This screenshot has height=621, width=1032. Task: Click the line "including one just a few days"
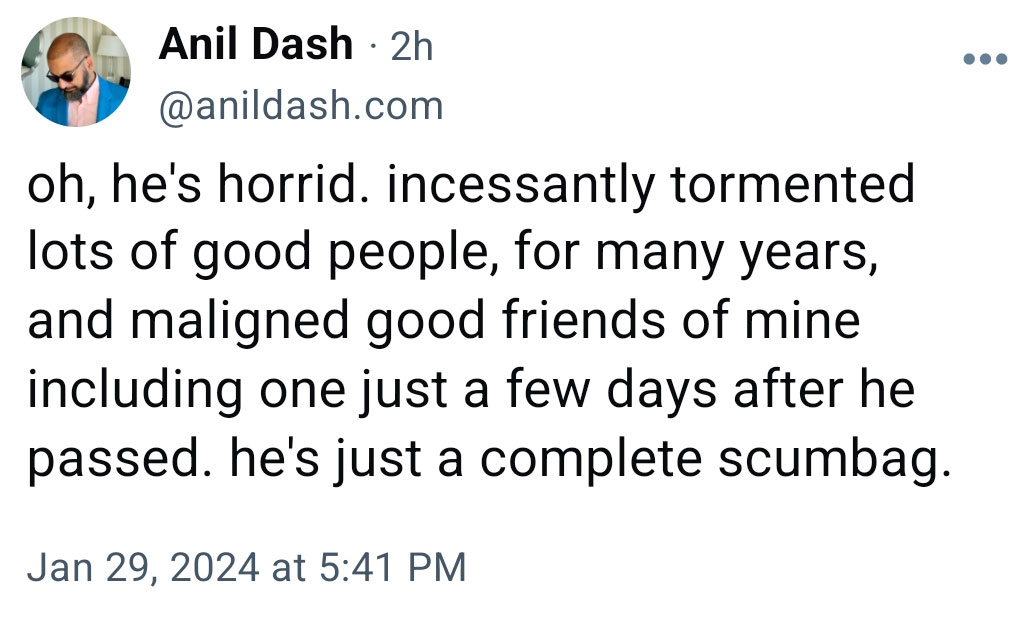tap(372, 391)
